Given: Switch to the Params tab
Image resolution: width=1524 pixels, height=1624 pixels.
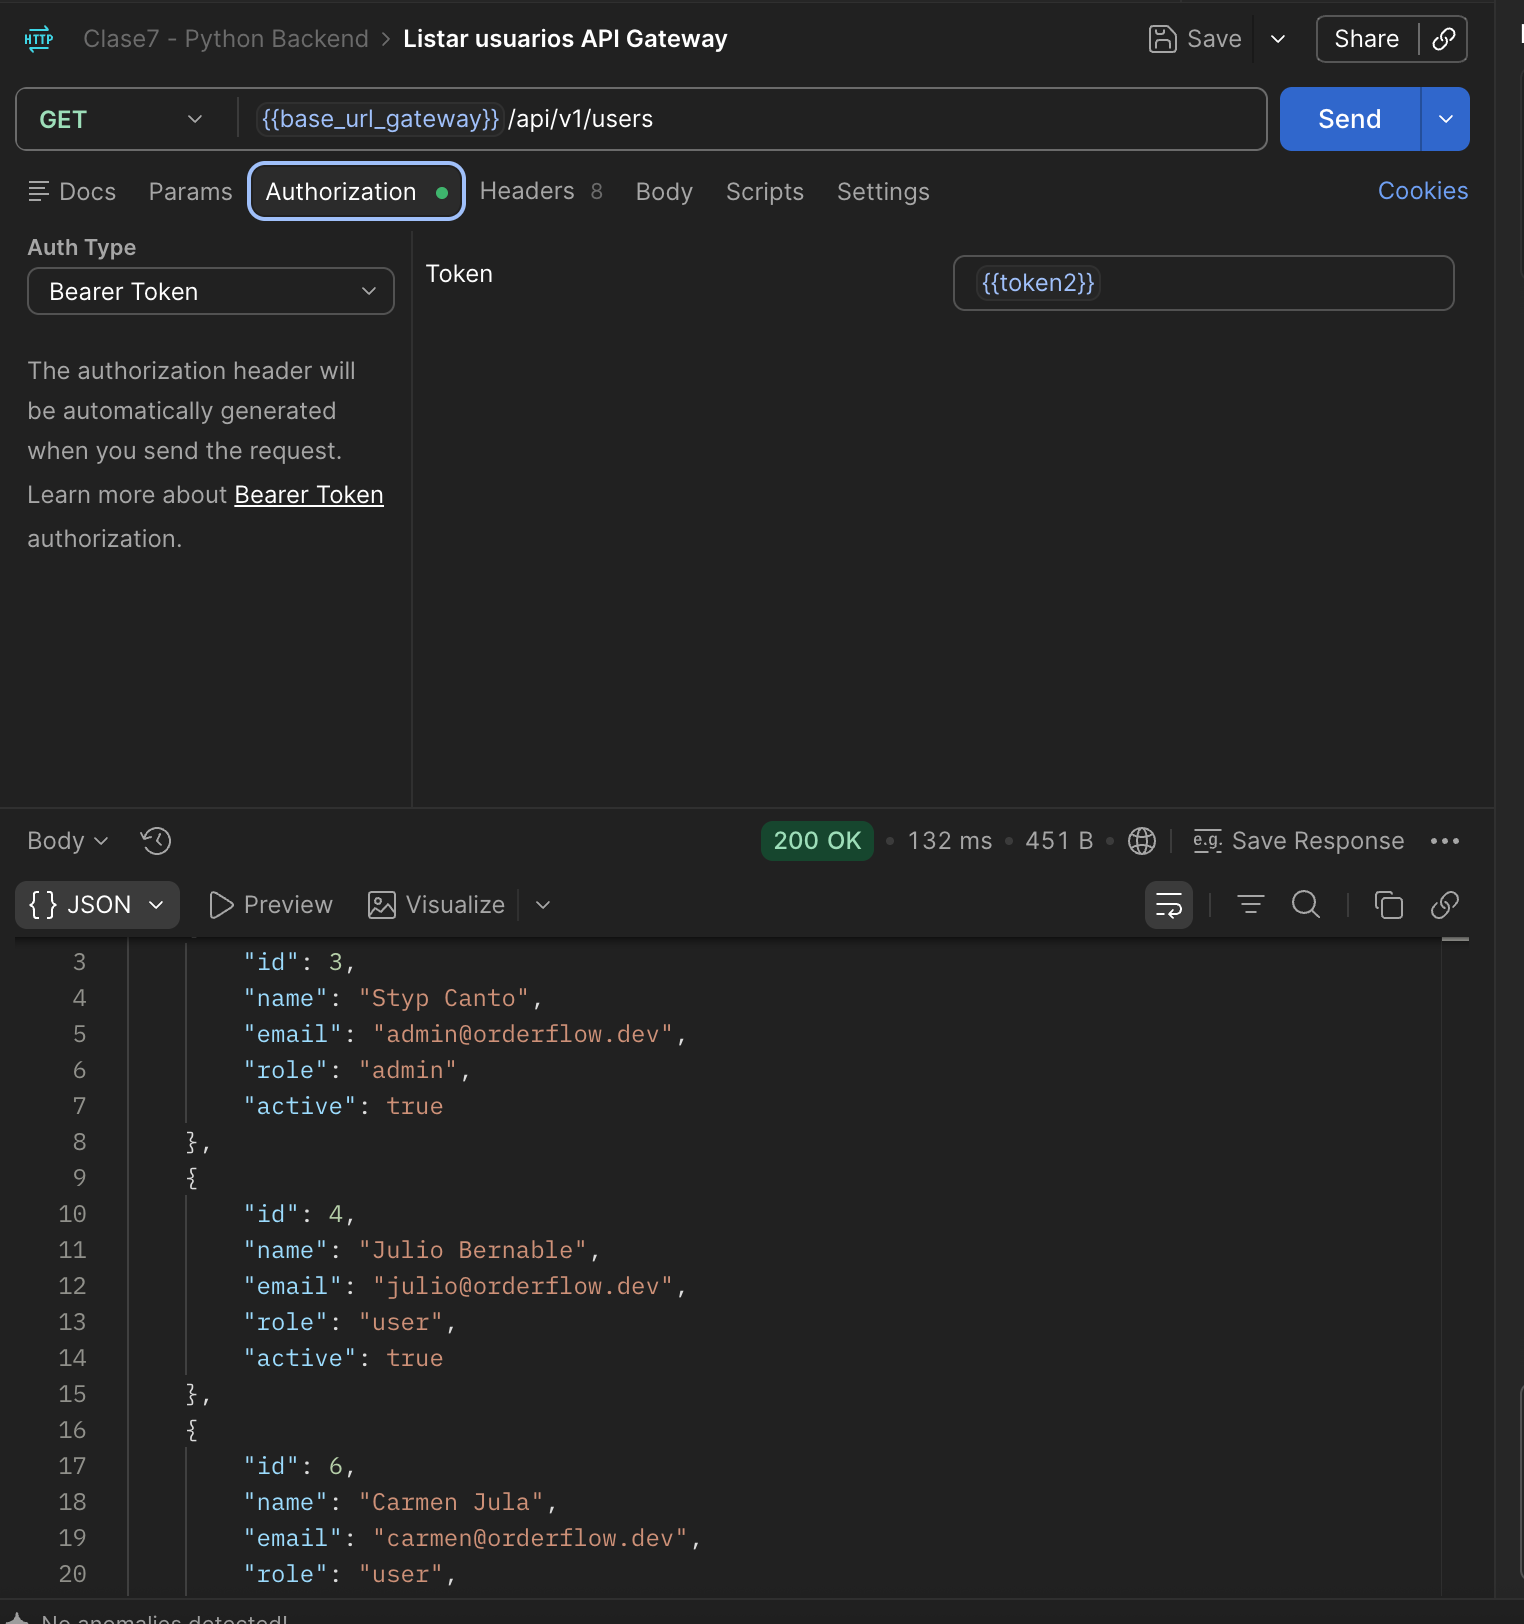Looking at the screenshot, I should [190, 191].
